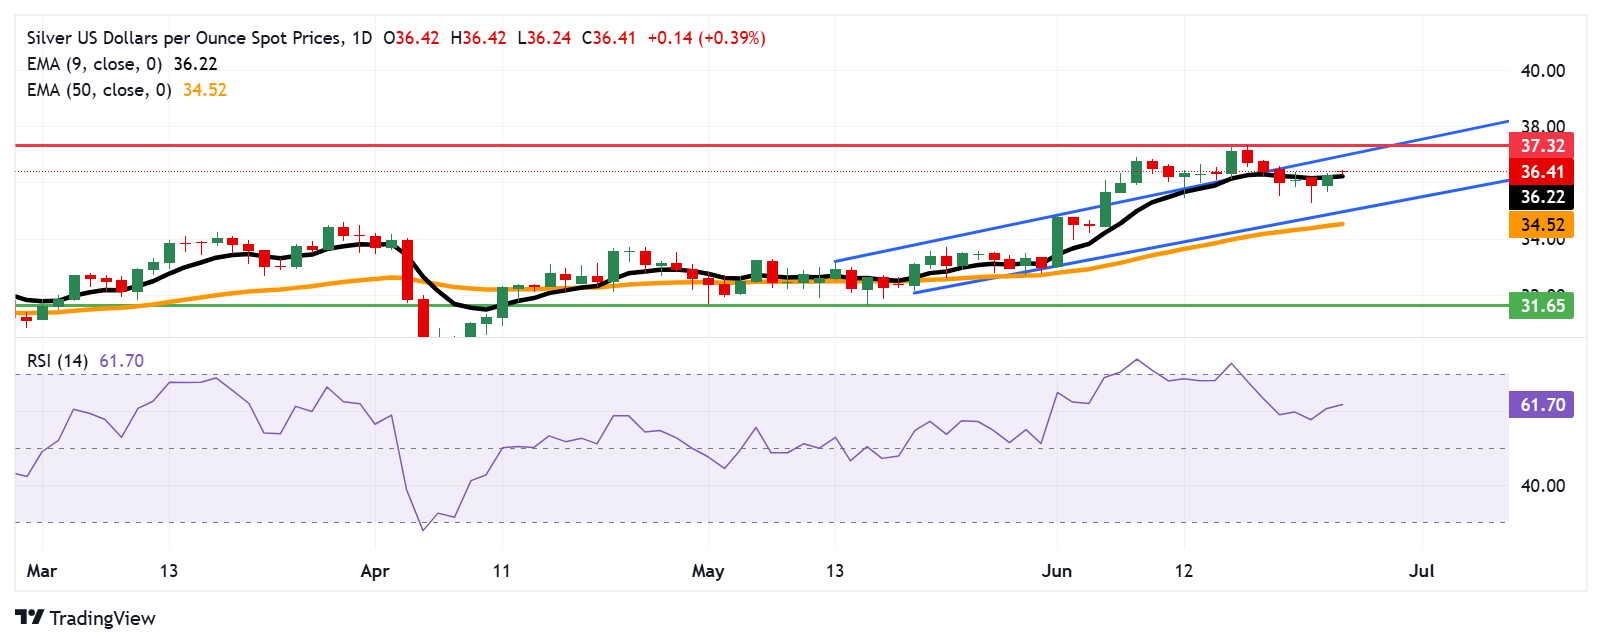The image size is (1602, 644).
Task: Click the TradingView logo icon
Action: (x=29, y=618)
